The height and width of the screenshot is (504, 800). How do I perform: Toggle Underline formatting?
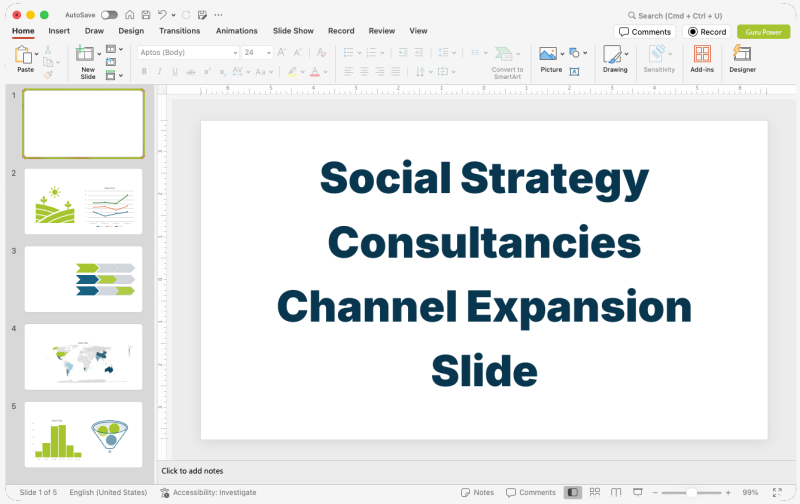pos(175,71)
